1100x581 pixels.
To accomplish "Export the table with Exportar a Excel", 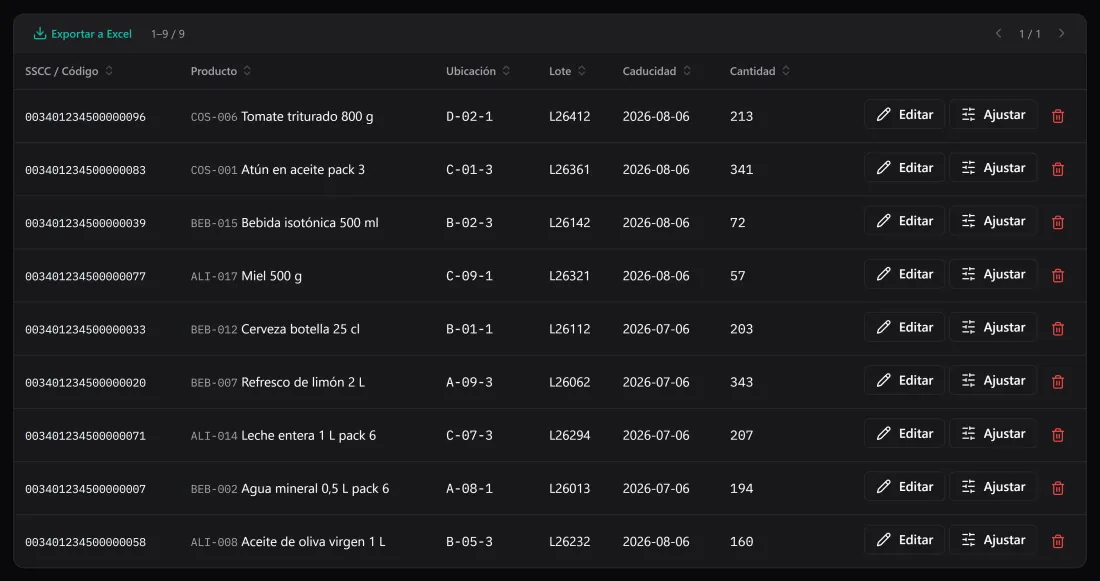I will (x=83, y=34).
